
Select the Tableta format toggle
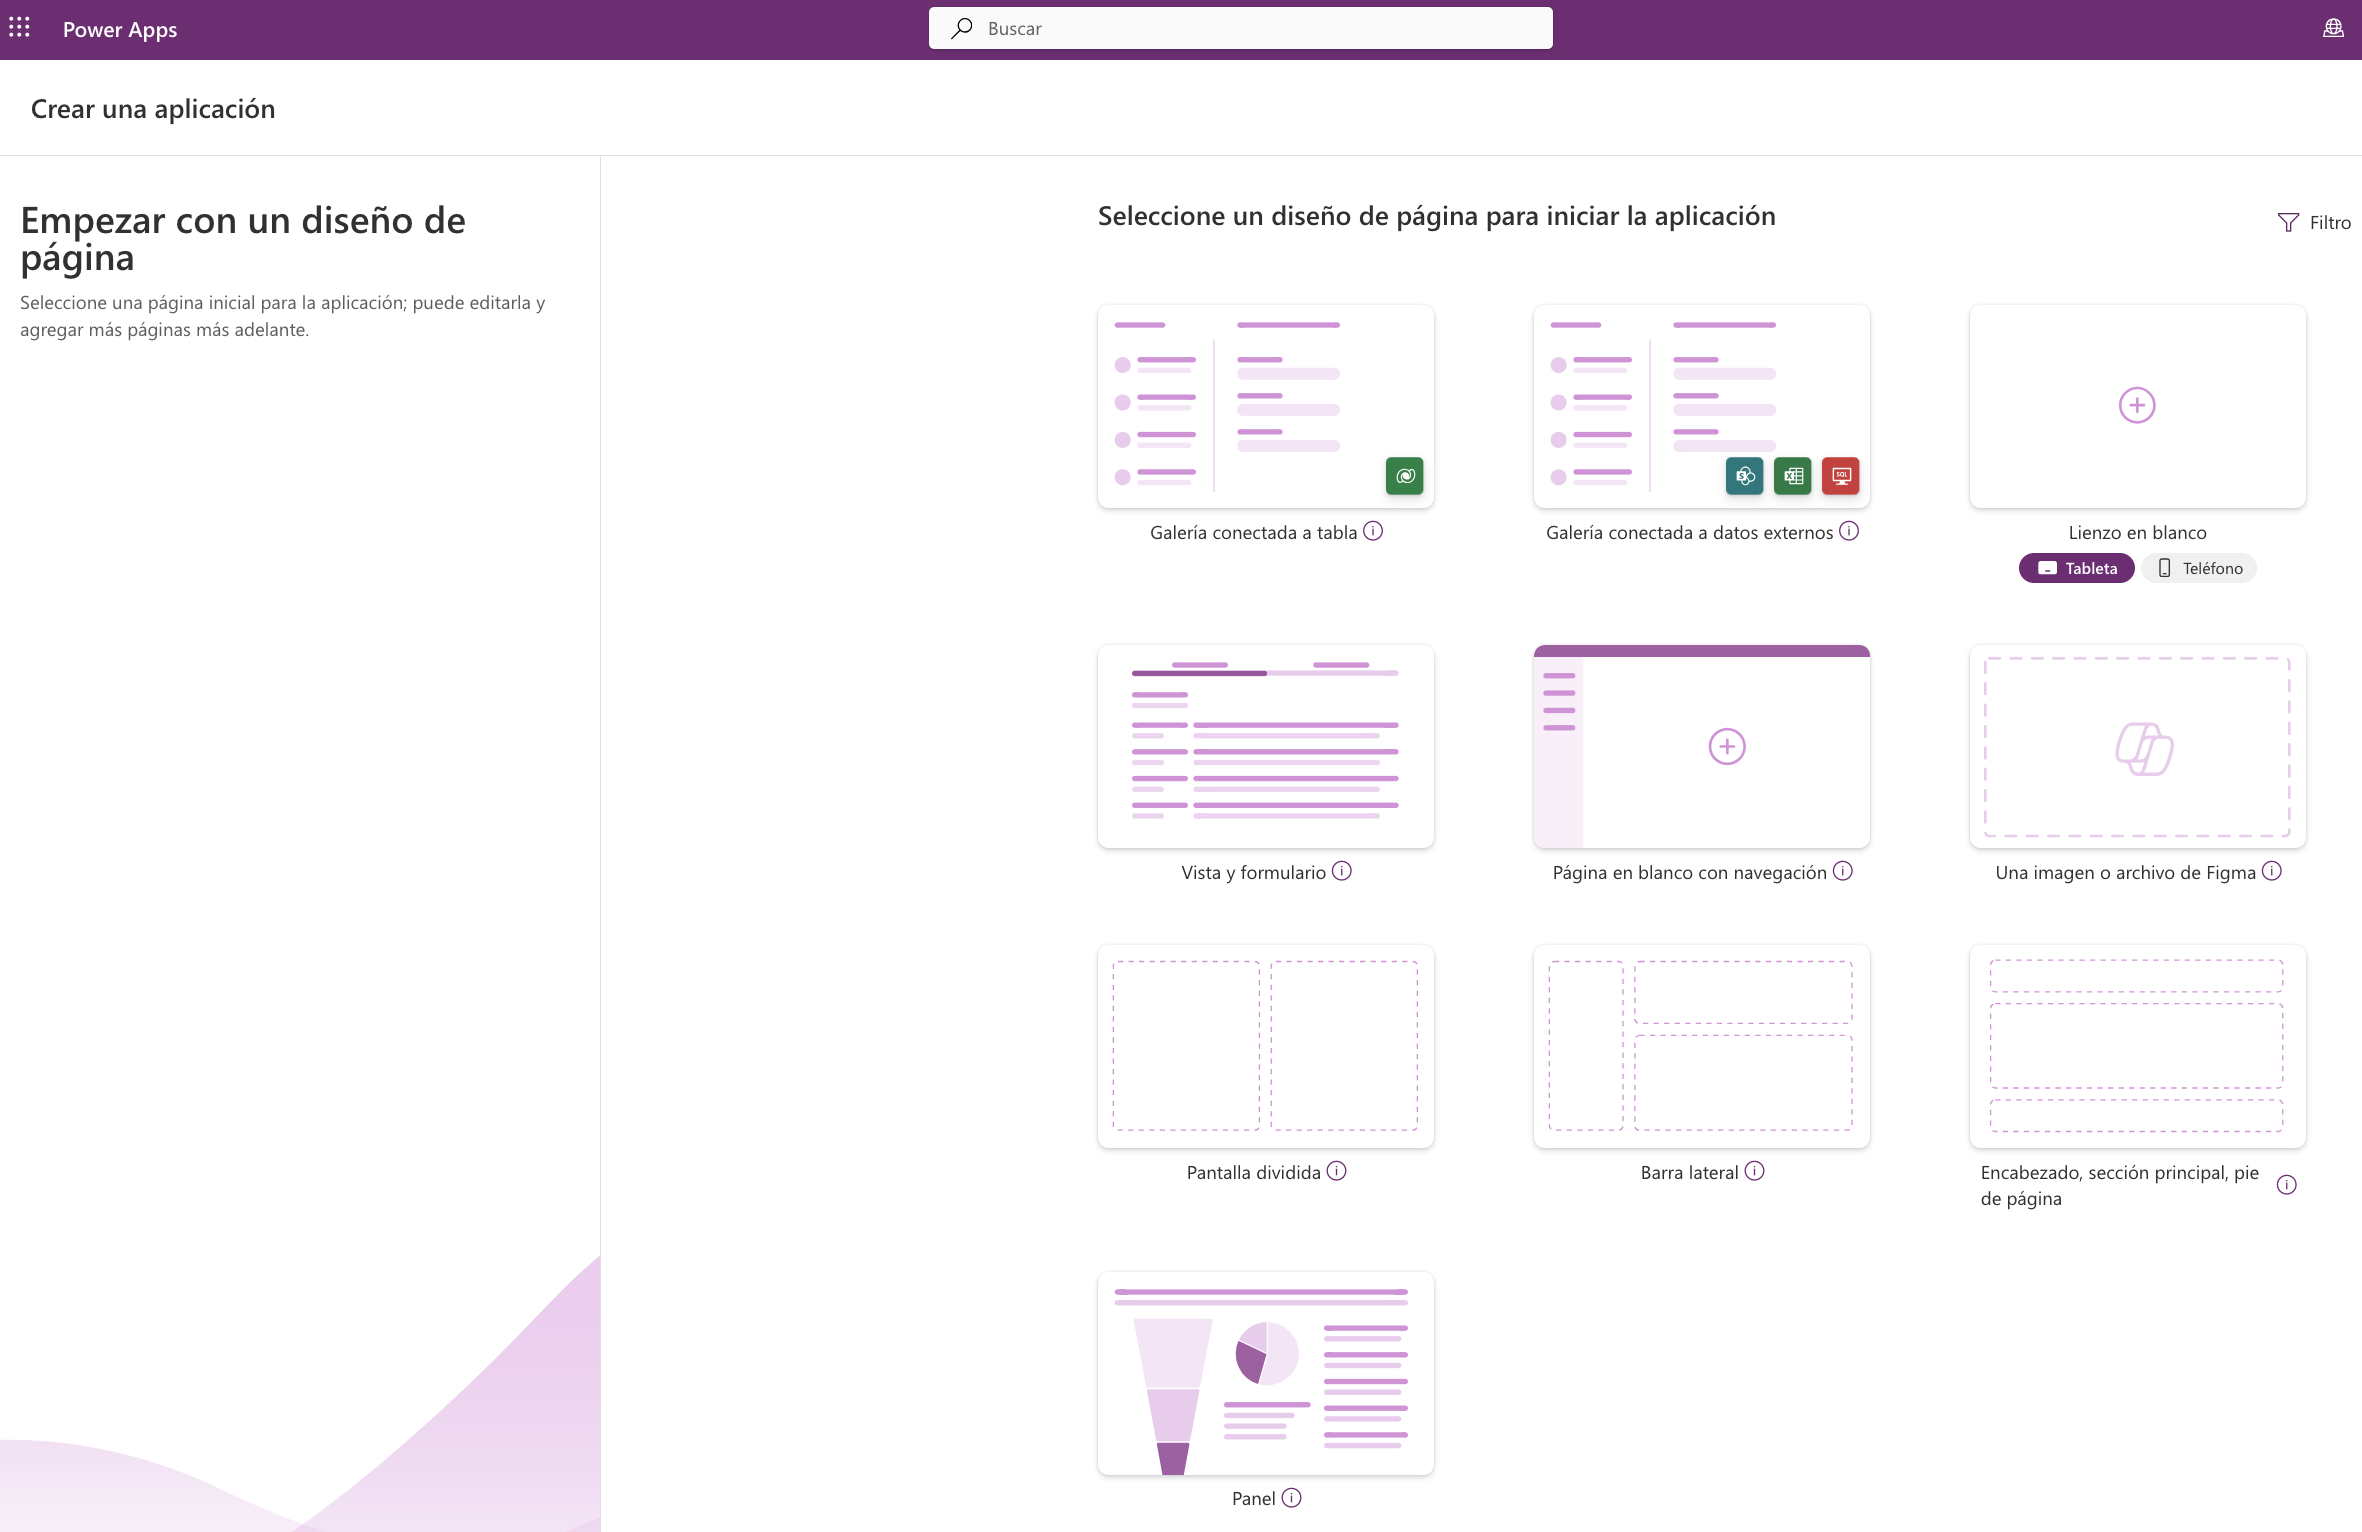(x=2076, y=568)
